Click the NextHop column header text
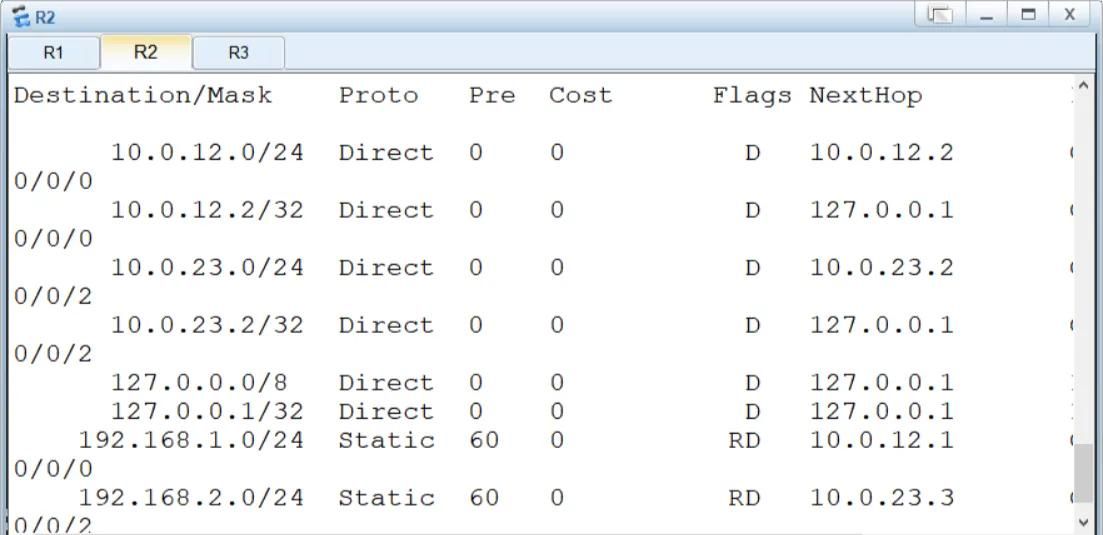 pyautogui.click(x=865, y=96)
